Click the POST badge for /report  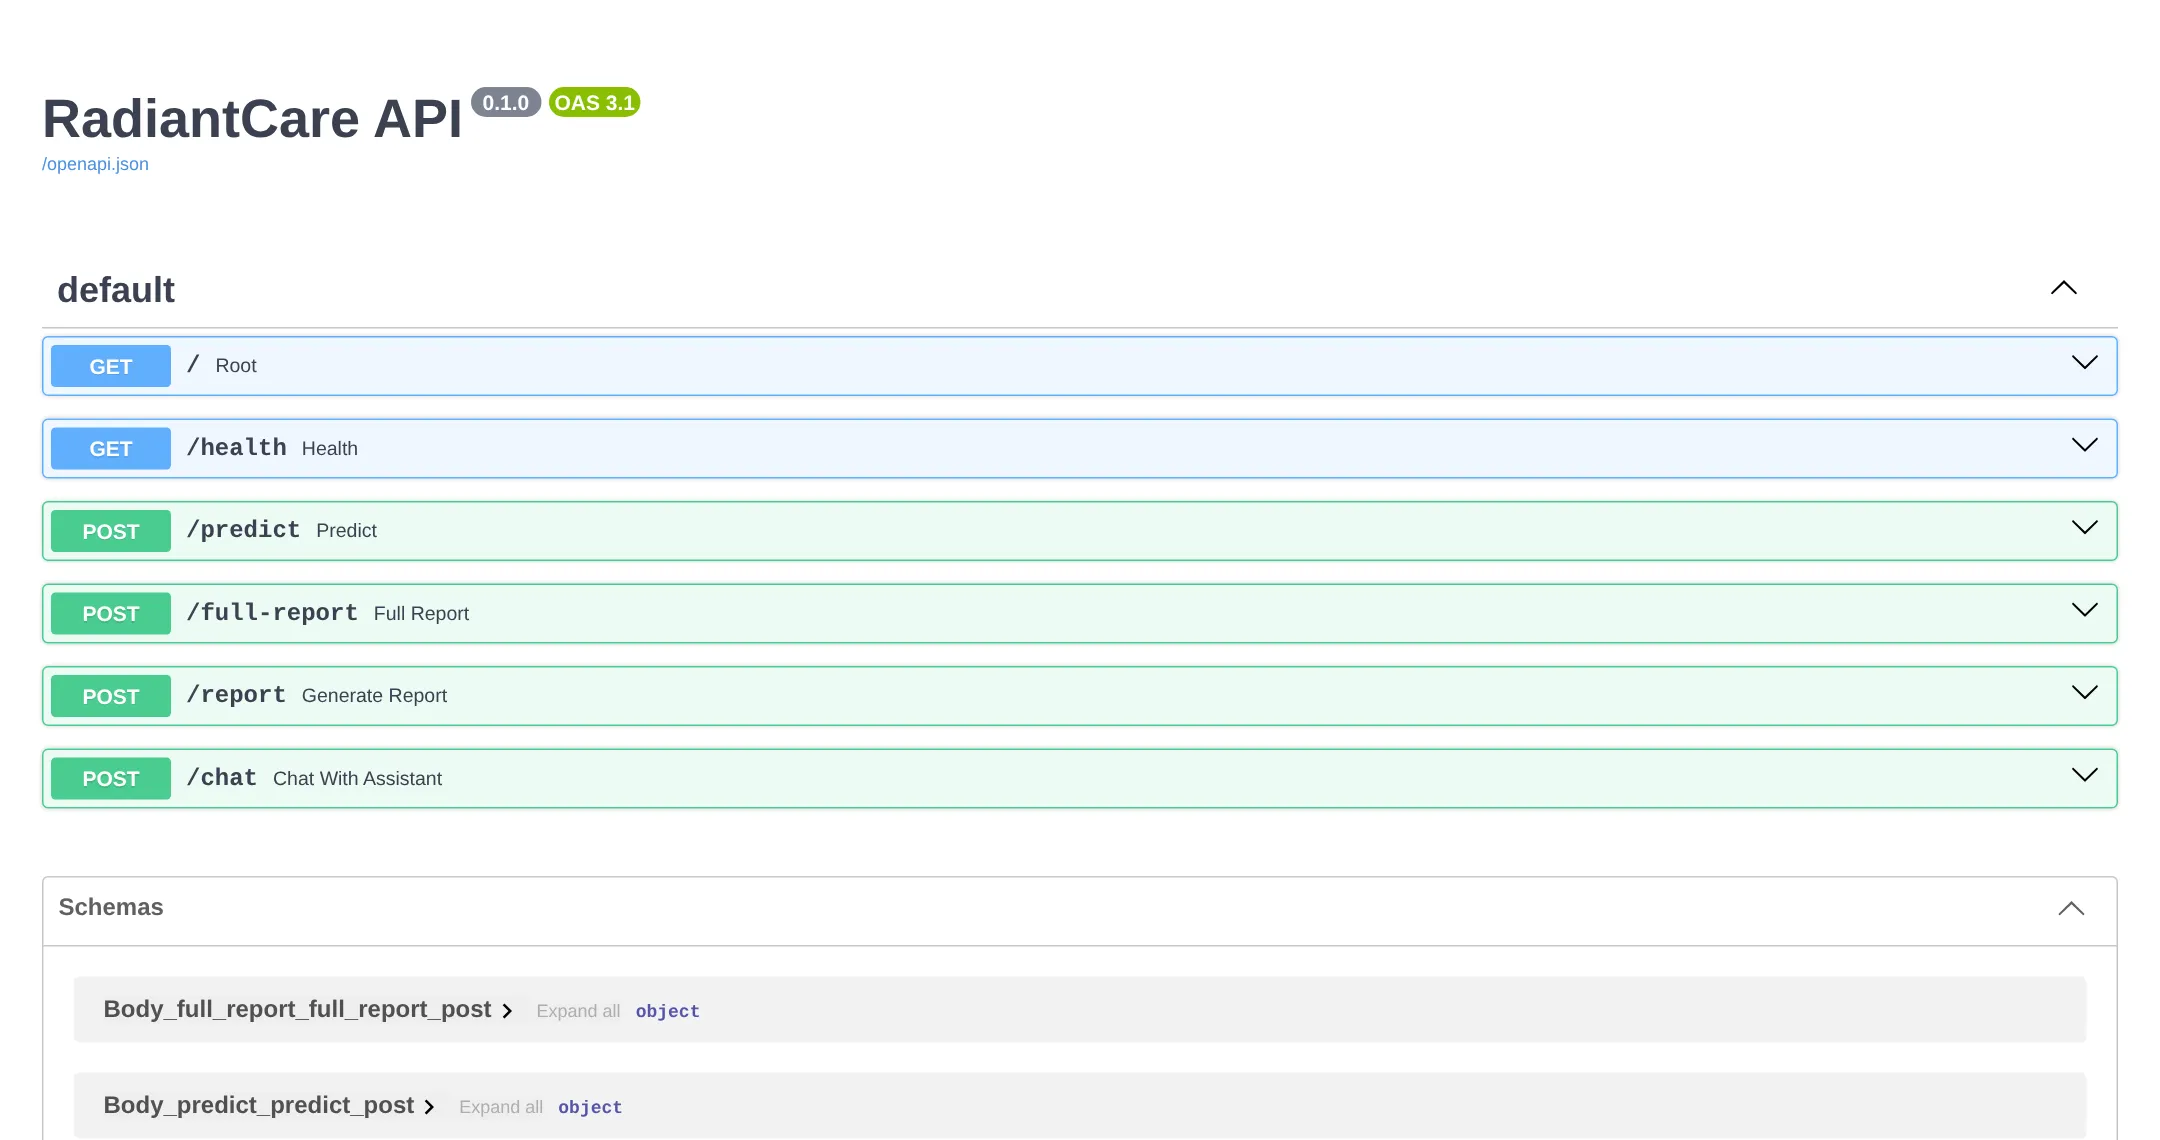[111, 696]
